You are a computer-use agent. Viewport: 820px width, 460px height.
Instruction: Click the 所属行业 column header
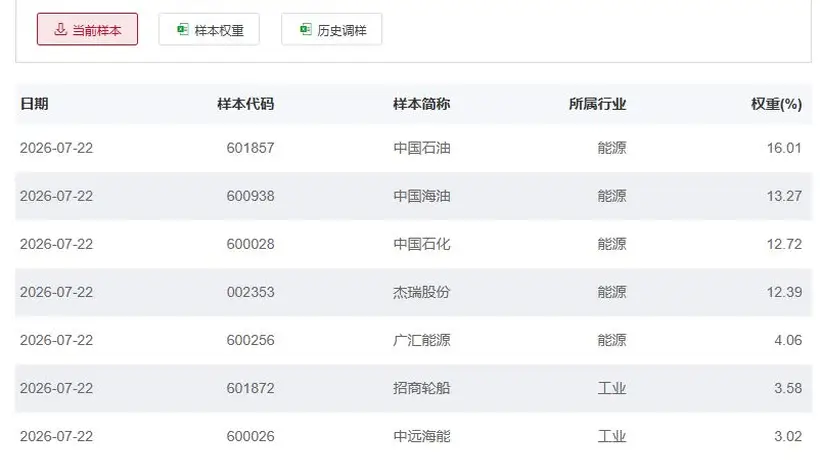[x=597, y=104]
